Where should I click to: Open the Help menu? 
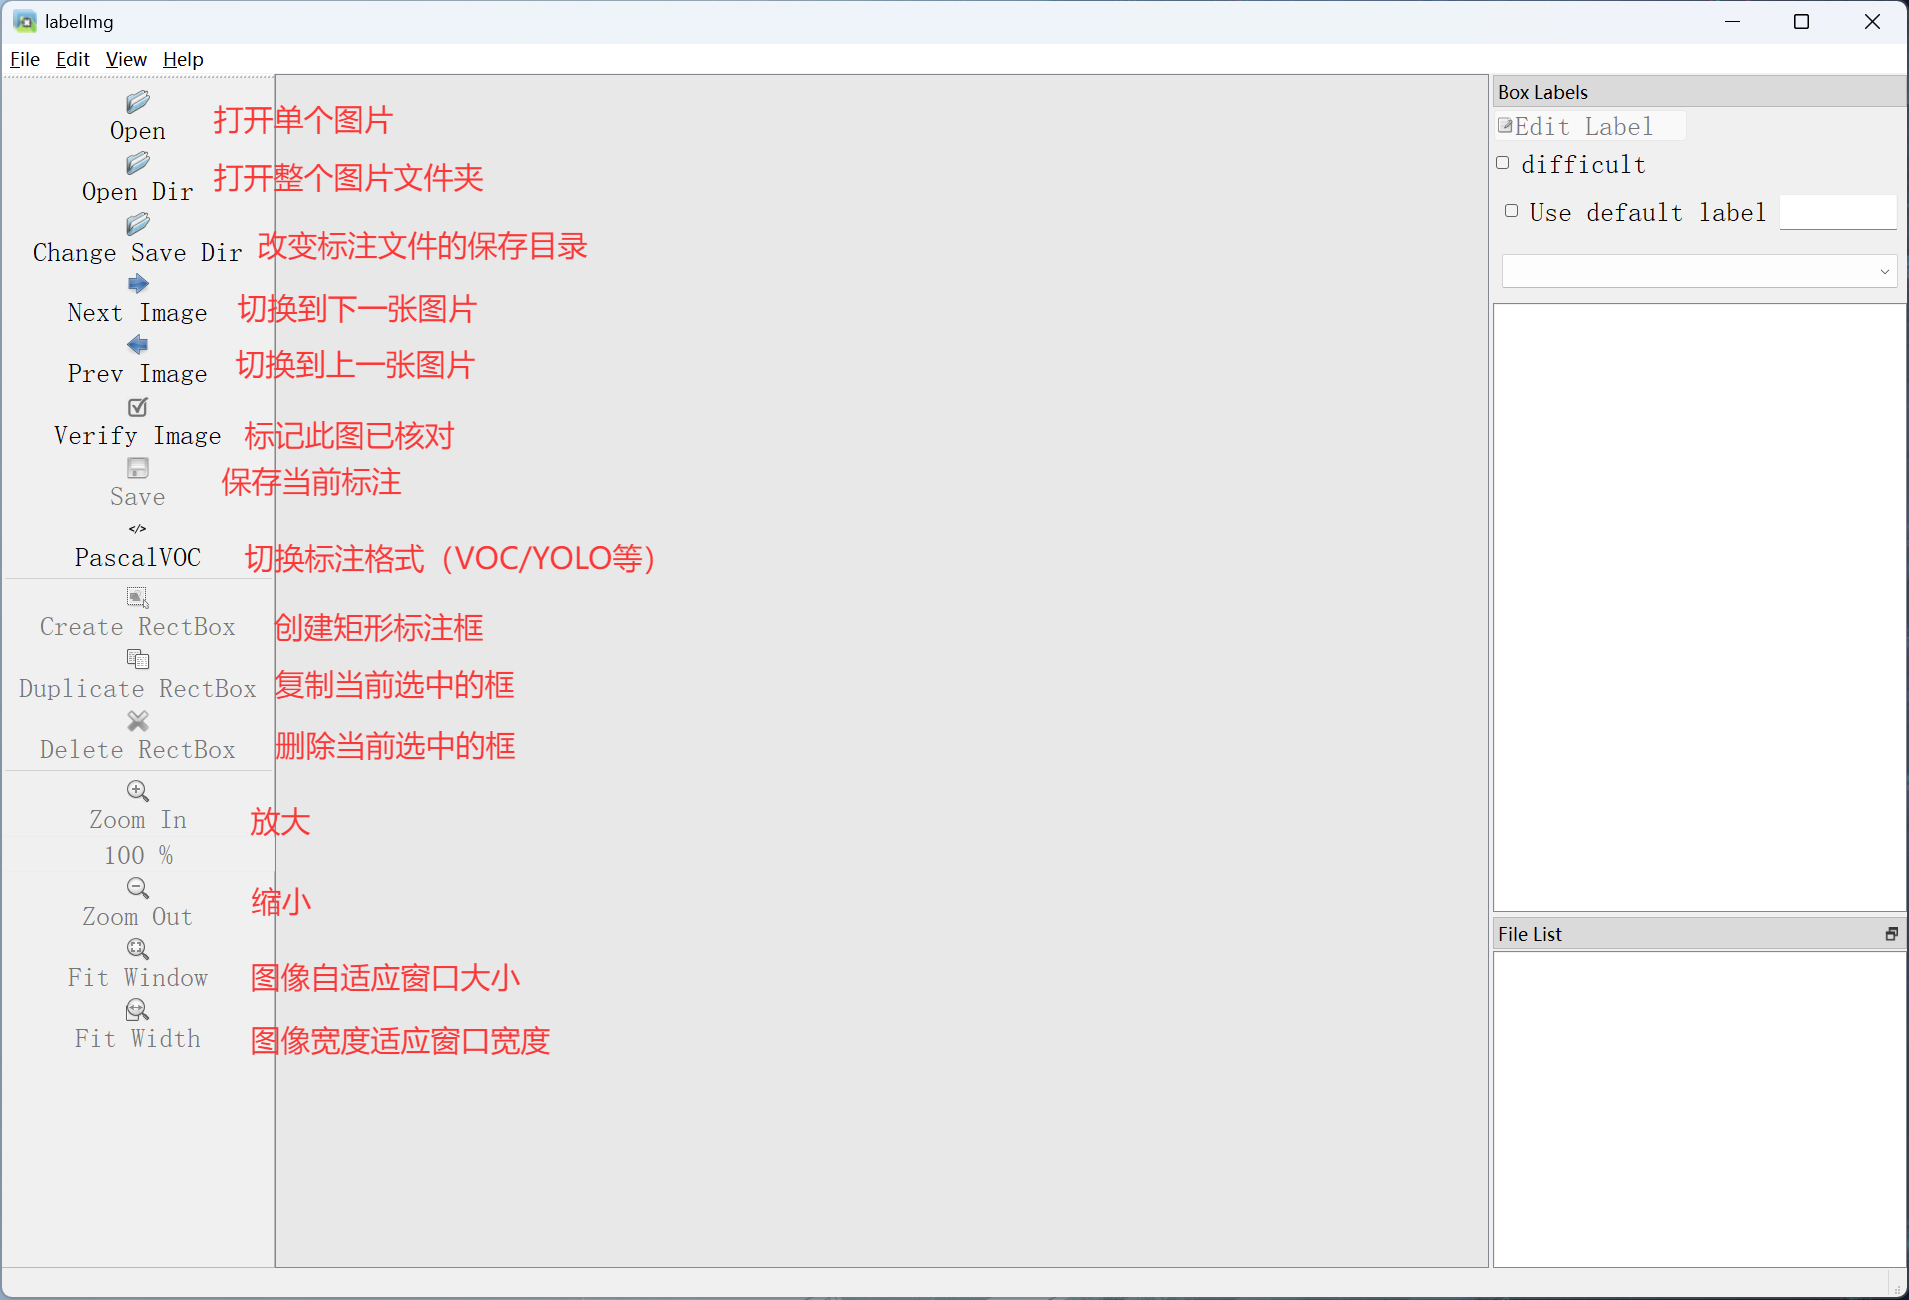point(182,59)
